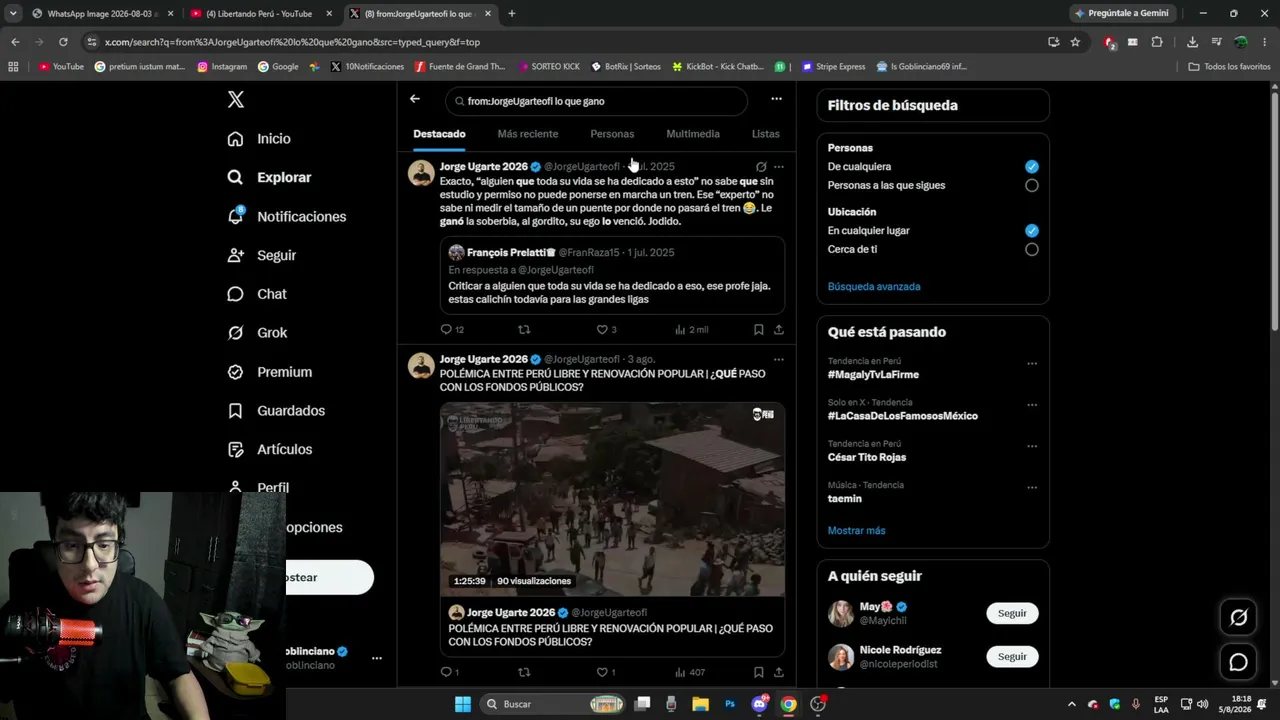Open options for the taemin trend
The width and height of the screenshot is (1280, 720).
[1032, 488]
